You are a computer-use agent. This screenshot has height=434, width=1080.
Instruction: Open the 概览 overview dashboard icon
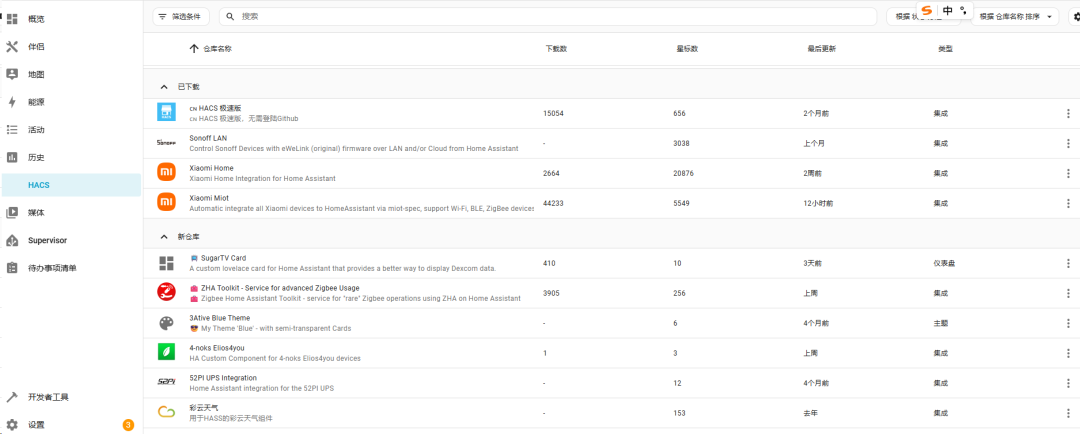pos(12,19)
